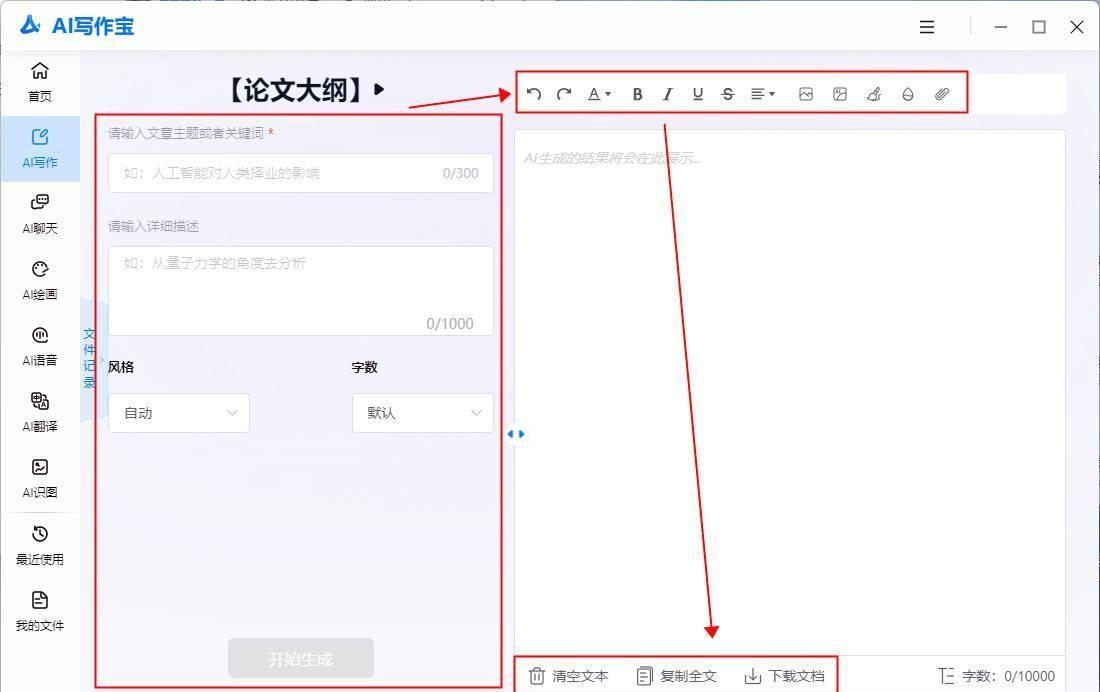
Task: Click the eraser clear-format icon
Action: (x=908, y=94)
